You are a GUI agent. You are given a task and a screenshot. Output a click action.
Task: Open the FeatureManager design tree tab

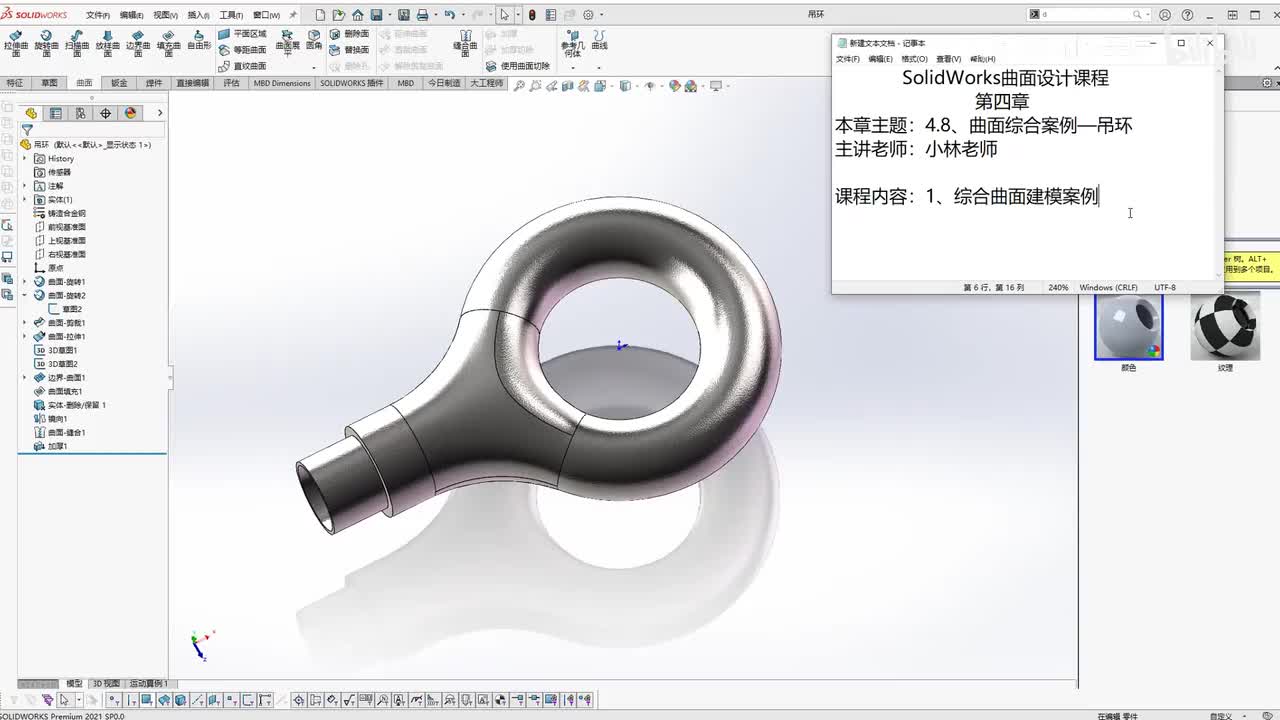click(x=31, y=113)
